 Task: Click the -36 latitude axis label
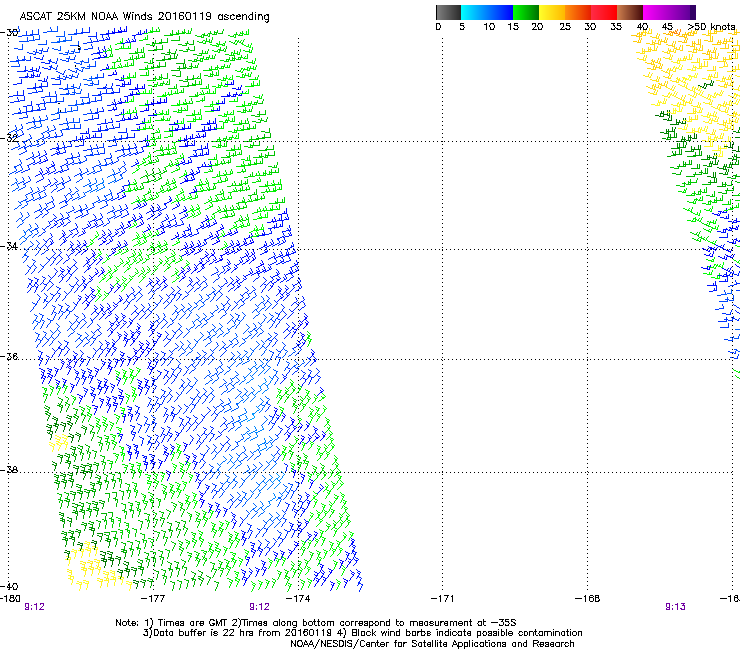tap(9, 356)
